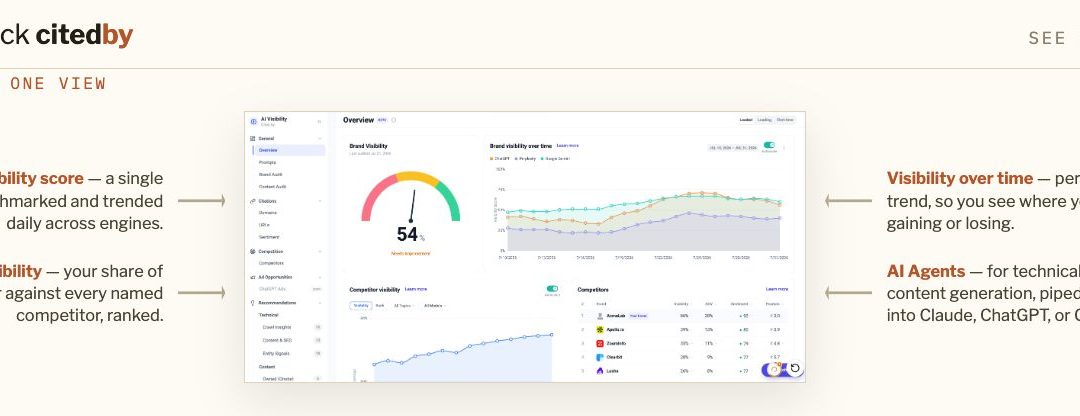The image size is (1080, 416).
Task: Click the ZoomInfo red logo
Action: 600,344
